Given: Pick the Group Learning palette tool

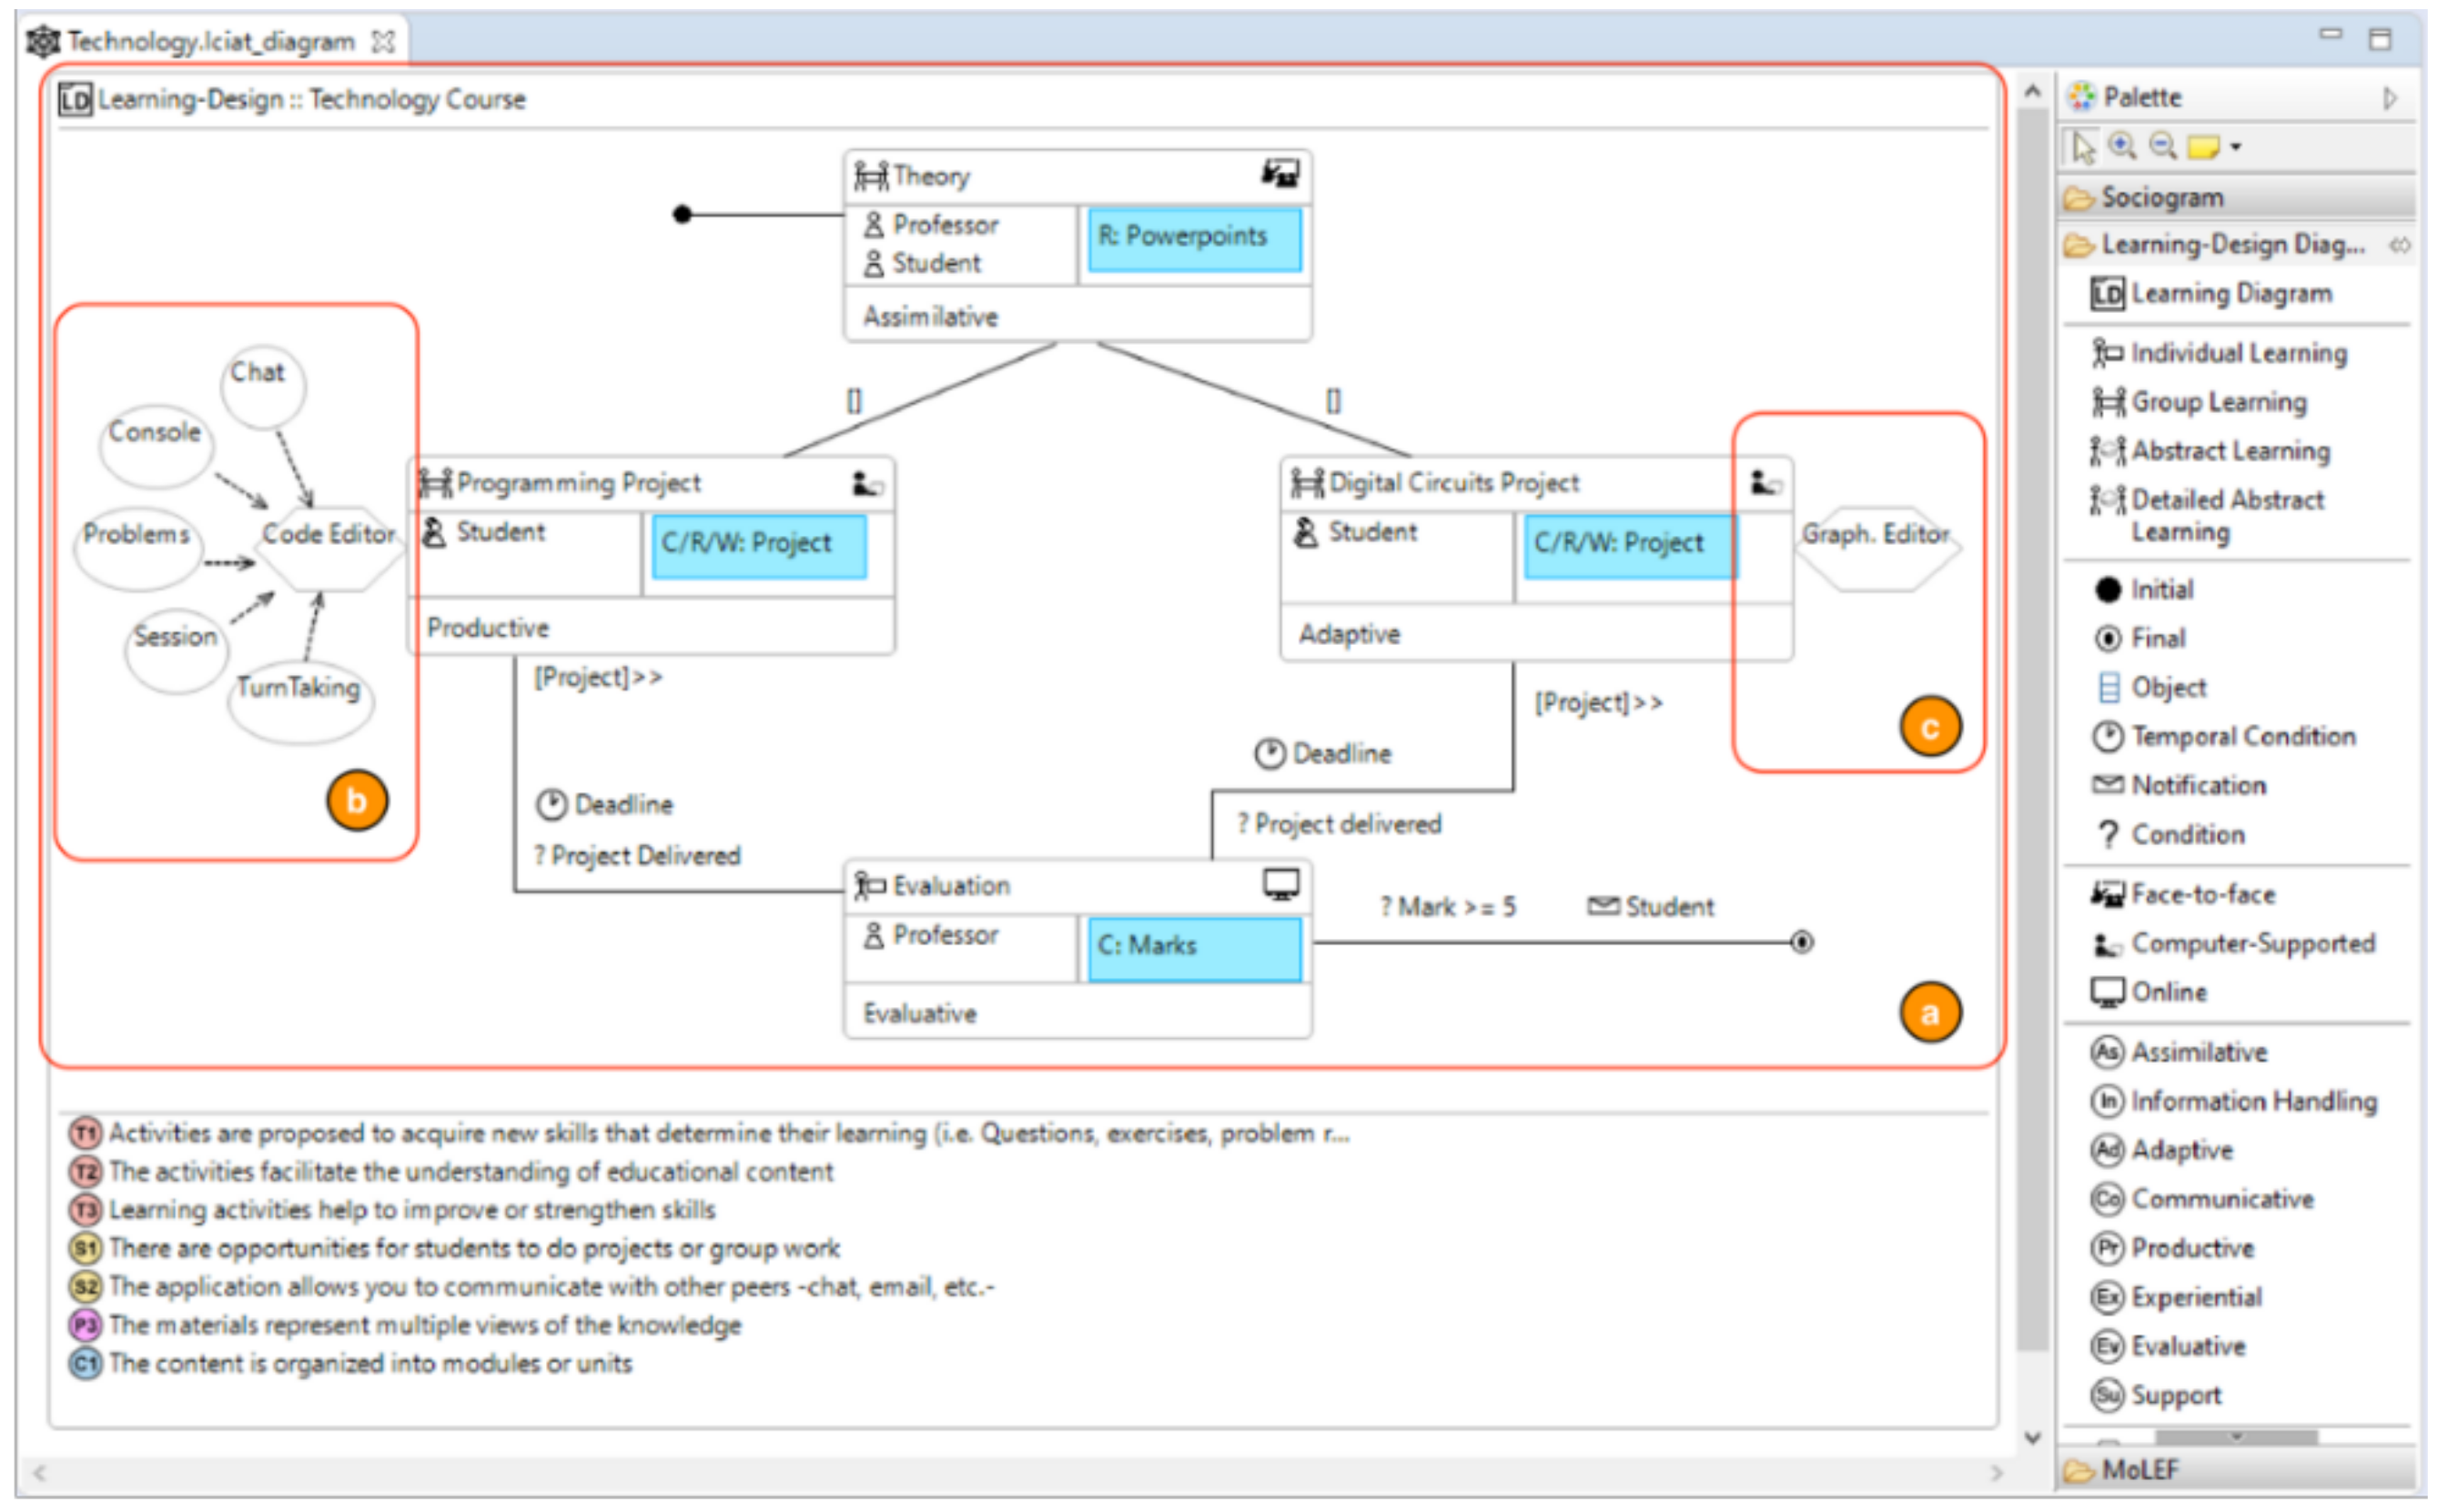Looking at the screenshot, I should [x=2217, y=402].
